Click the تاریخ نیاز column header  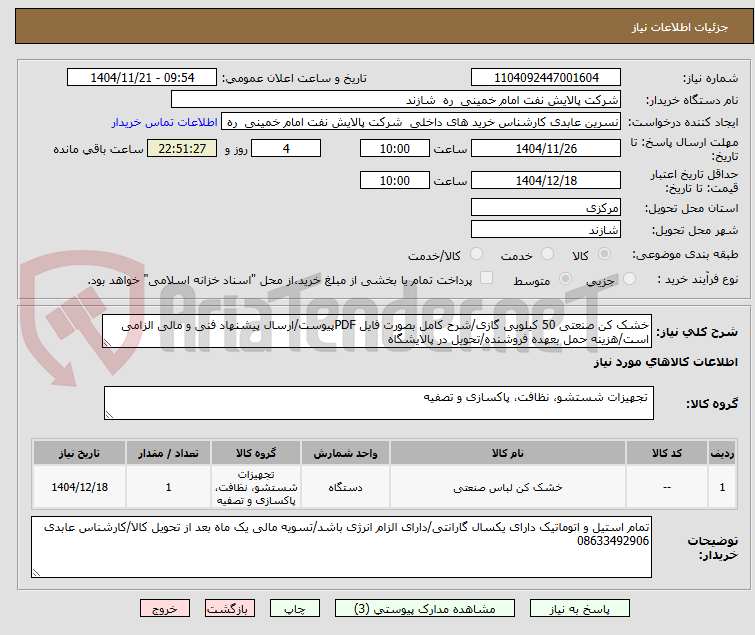[79, 453]
